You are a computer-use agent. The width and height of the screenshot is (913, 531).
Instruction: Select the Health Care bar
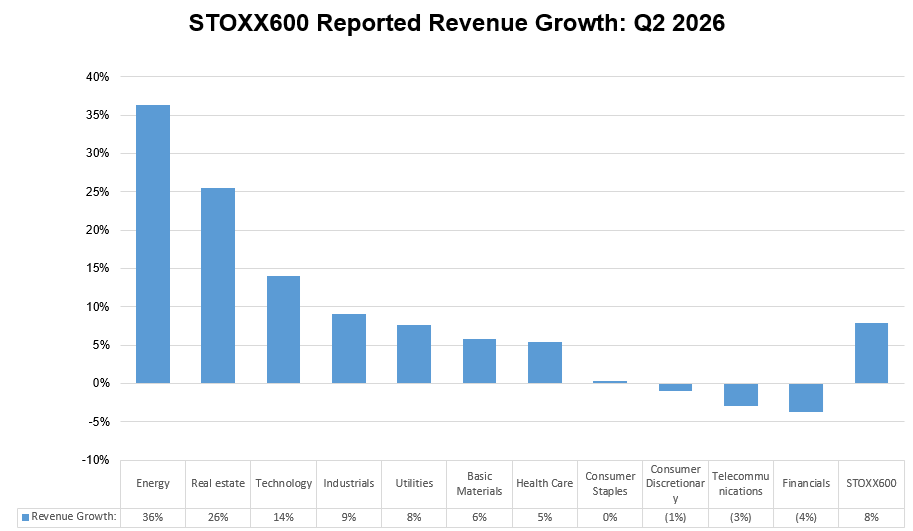click(x=545, y=363)
